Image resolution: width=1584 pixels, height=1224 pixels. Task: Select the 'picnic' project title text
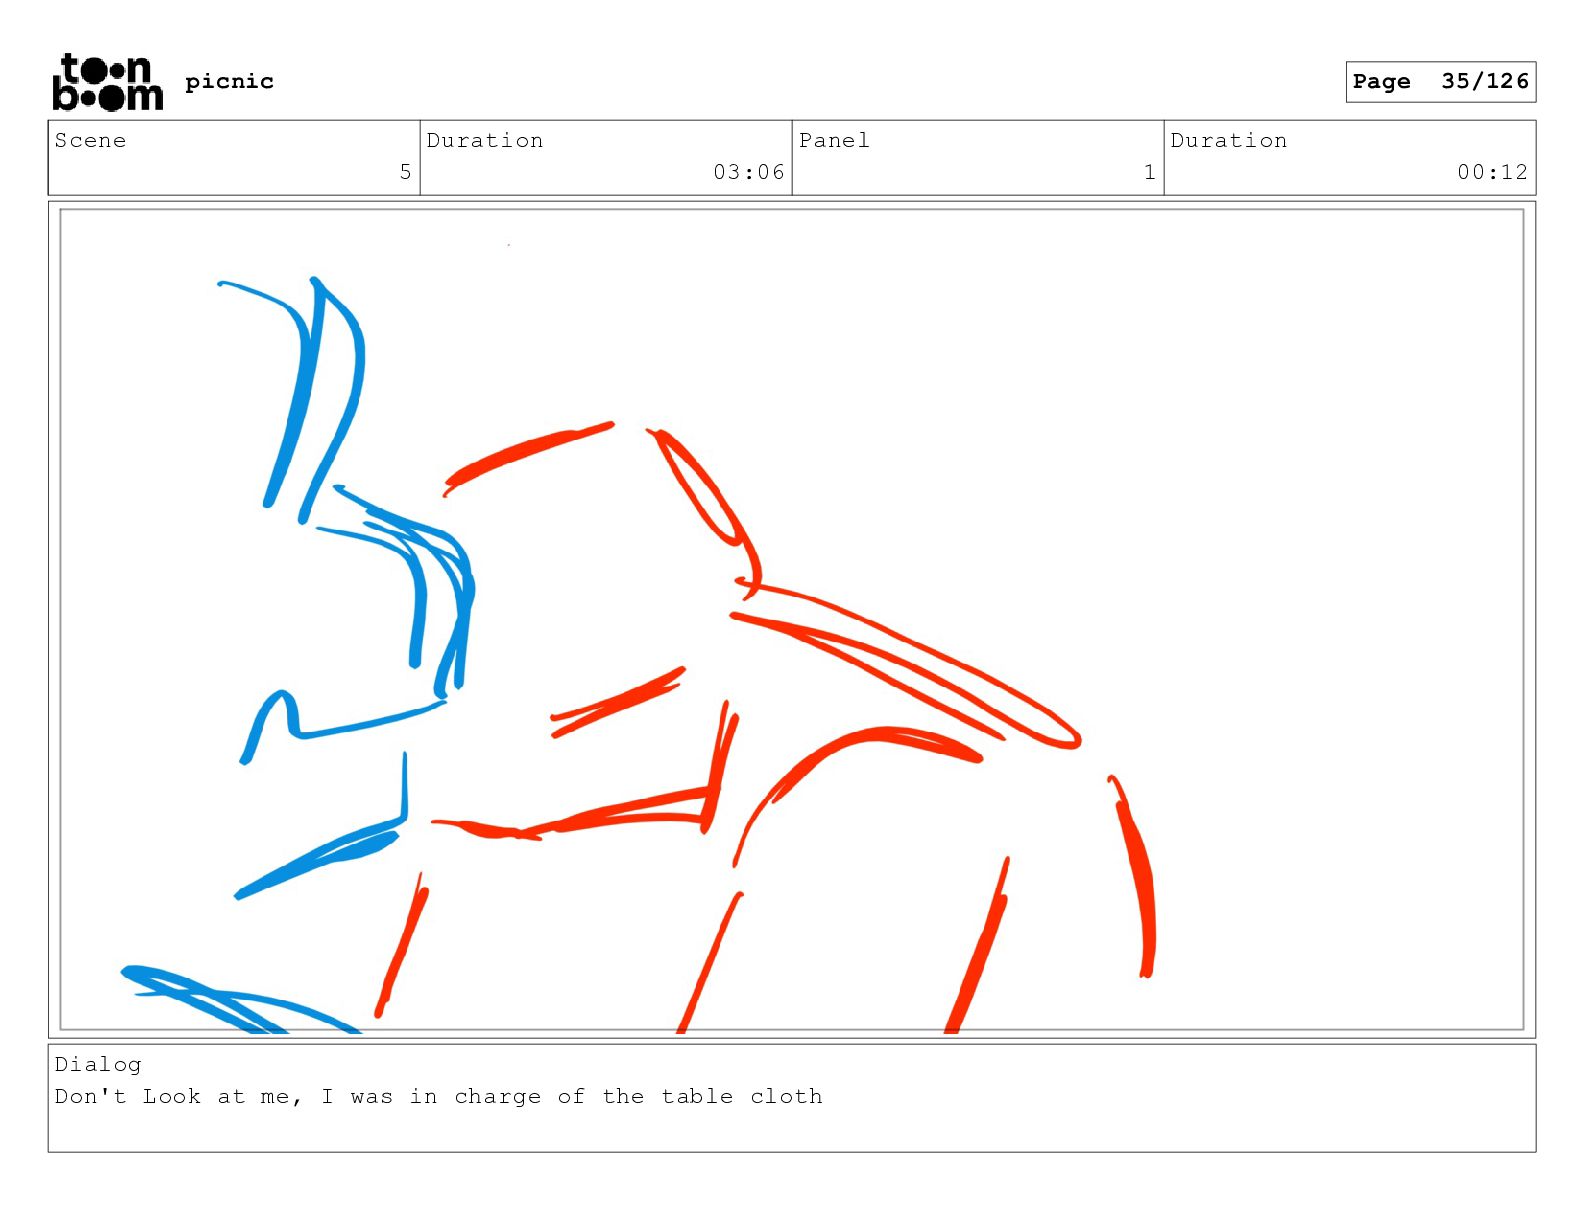point(229,81)
